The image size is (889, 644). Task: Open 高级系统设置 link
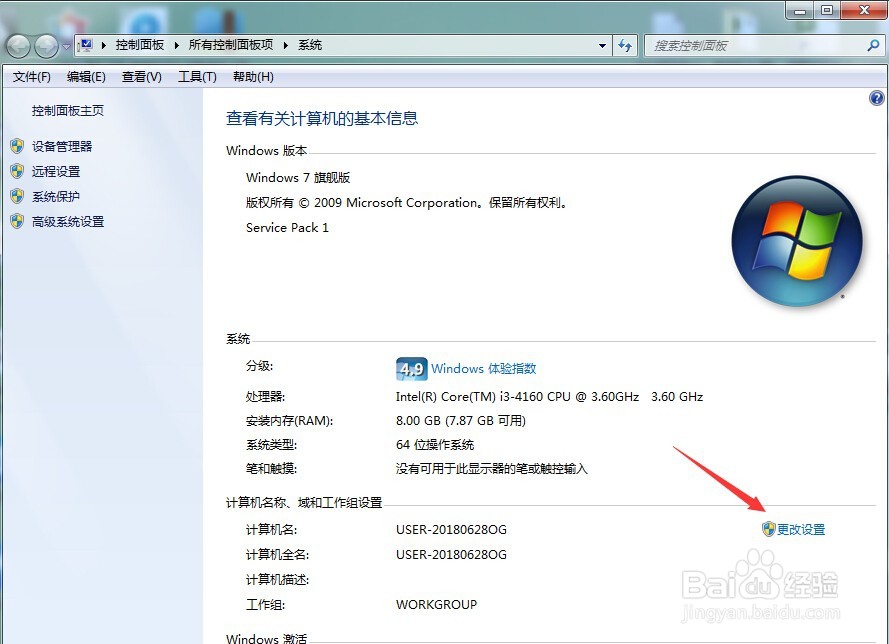(68, 221)
